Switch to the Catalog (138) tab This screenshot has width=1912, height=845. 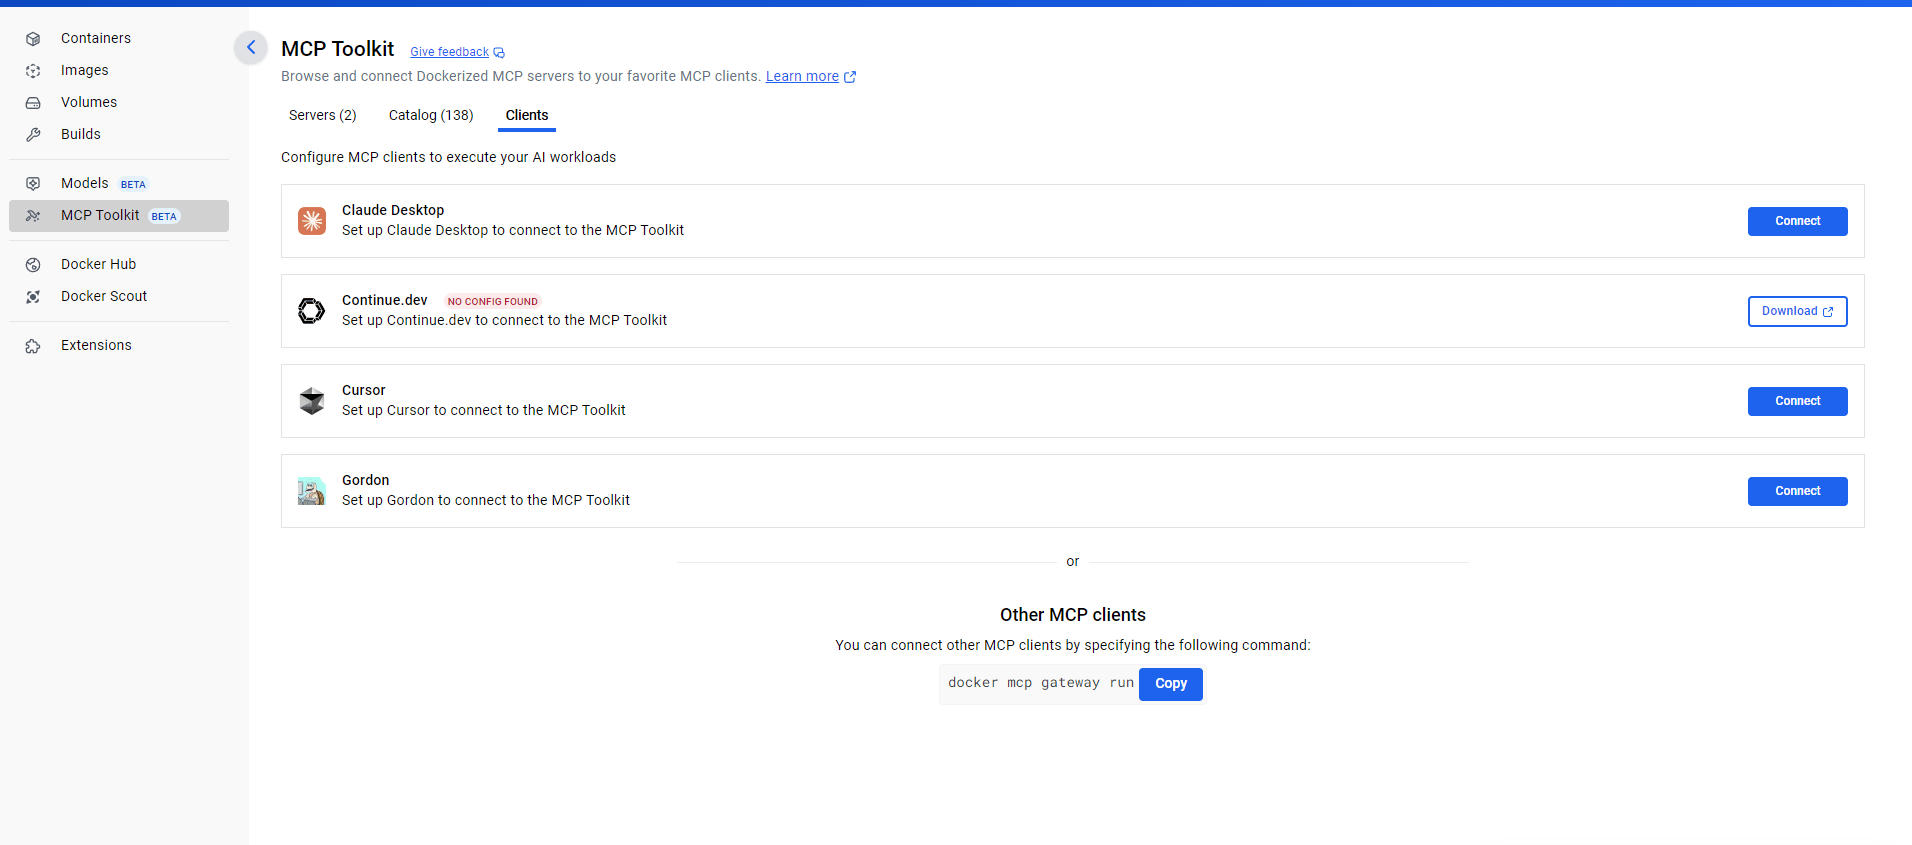(x=431, y=115)
